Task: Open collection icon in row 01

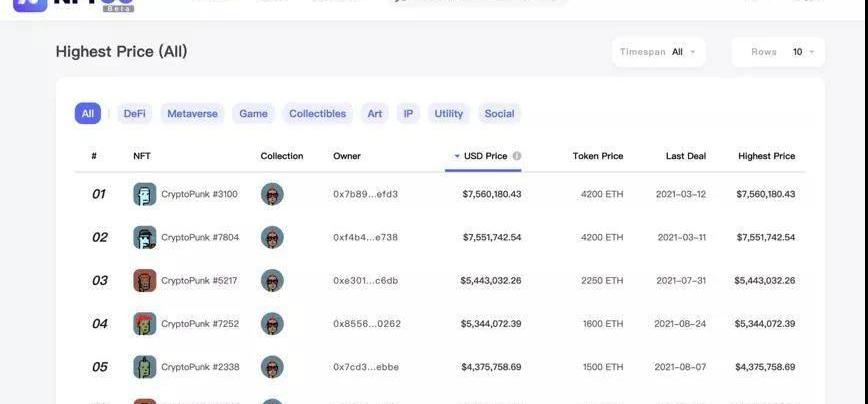Action: click(272, 194)
